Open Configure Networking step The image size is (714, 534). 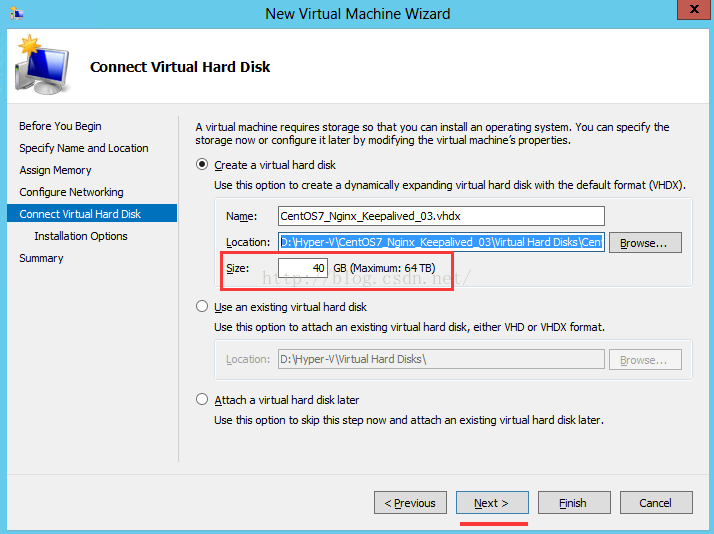click(x=71, y=192)
